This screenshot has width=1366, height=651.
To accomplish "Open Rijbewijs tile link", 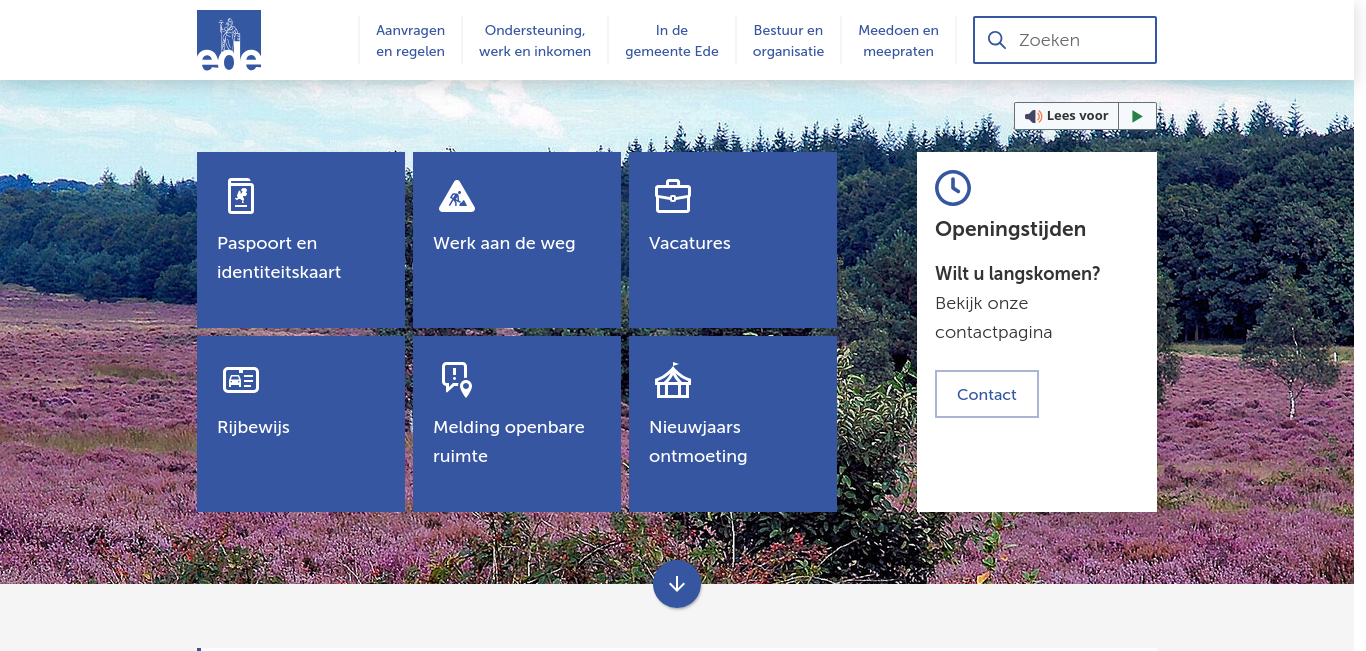I will pyautogui.click(x=301, y=424).
